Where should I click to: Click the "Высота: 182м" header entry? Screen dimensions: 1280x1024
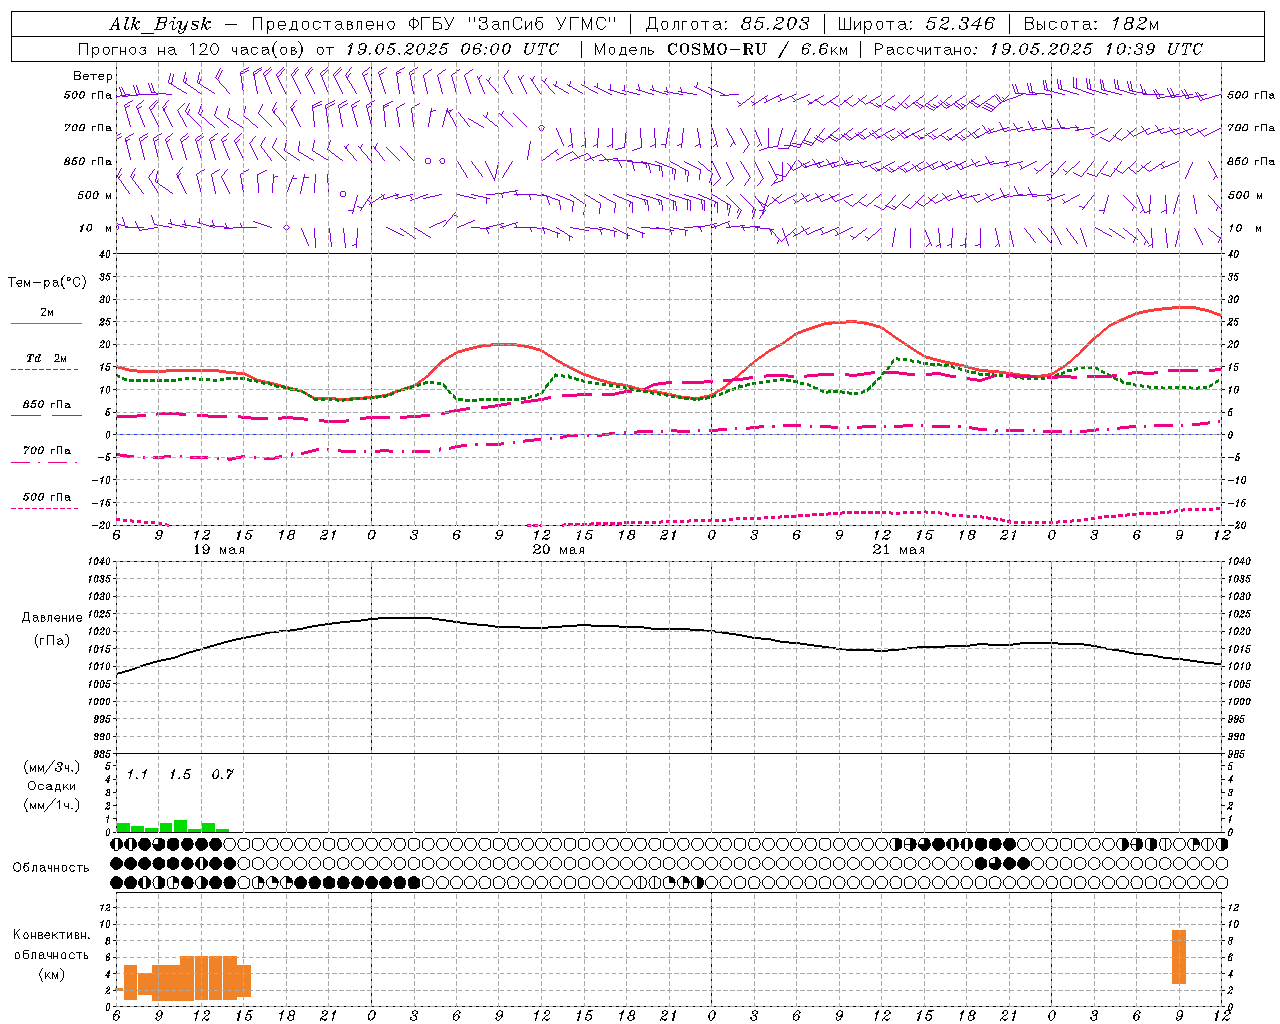[x=1091, y=24]
